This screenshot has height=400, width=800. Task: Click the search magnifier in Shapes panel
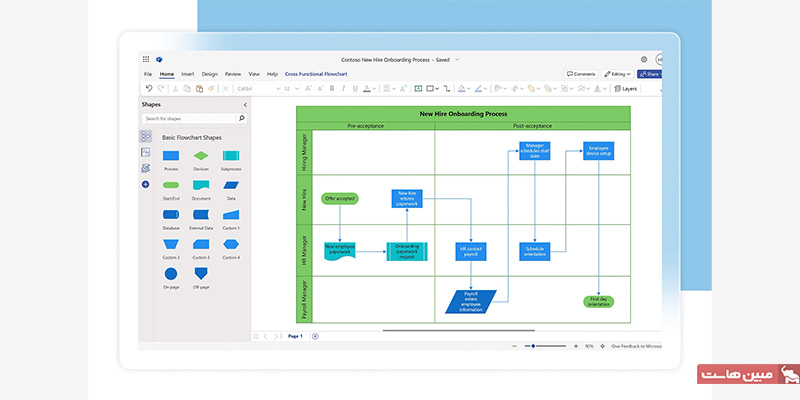click(x=241, y=118)
